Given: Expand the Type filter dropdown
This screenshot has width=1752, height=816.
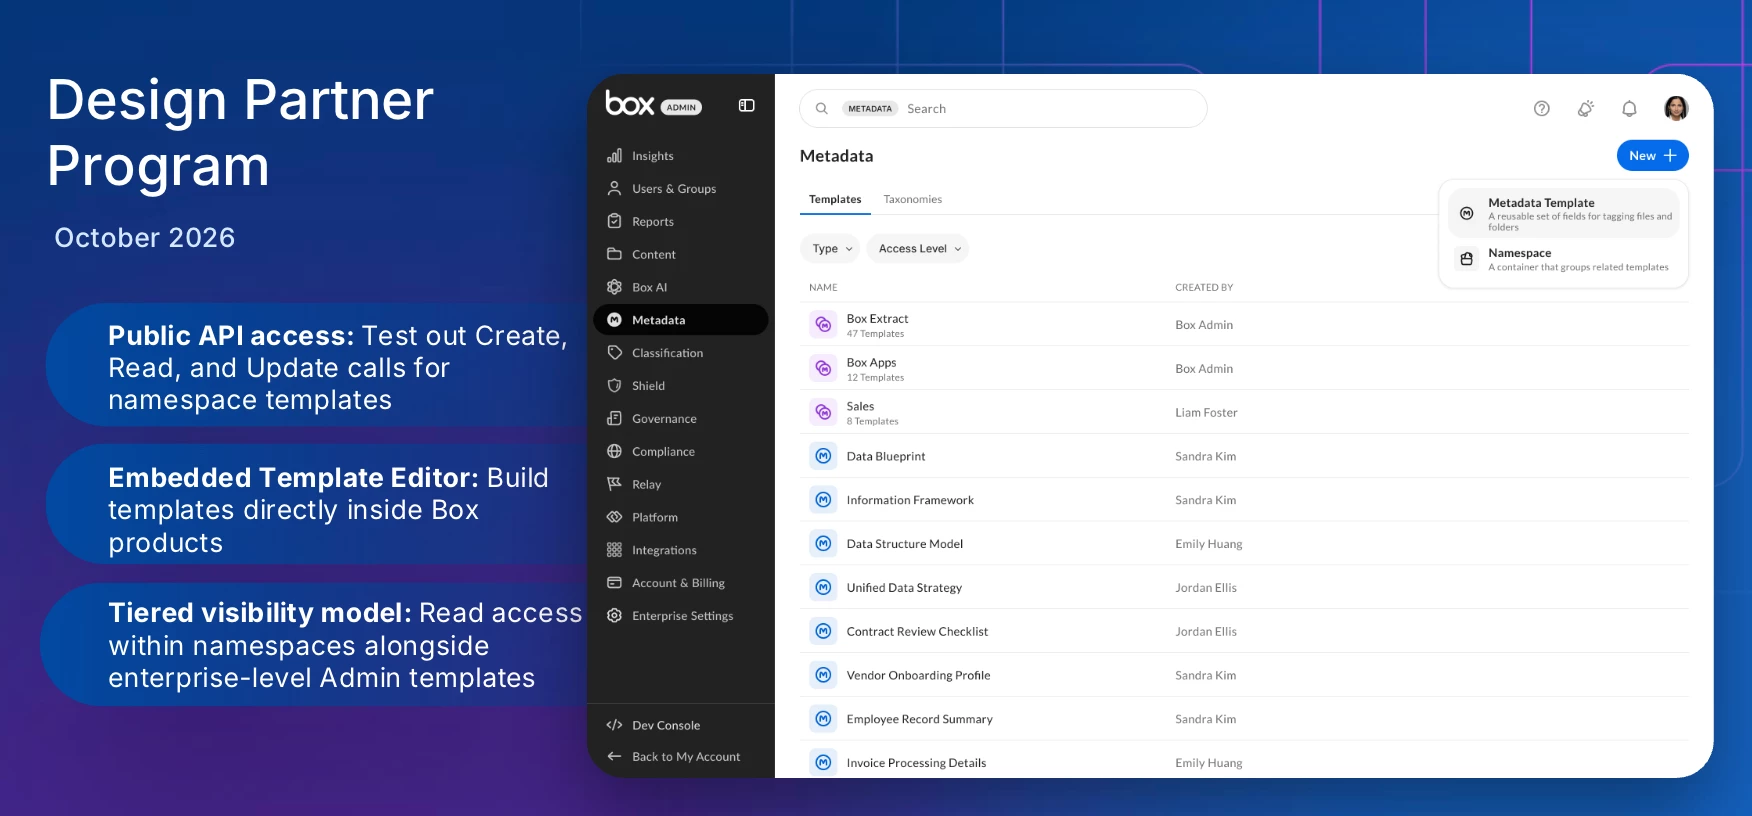Looking at the screenshot, I should pyautogui.click(x=830, y=249).
